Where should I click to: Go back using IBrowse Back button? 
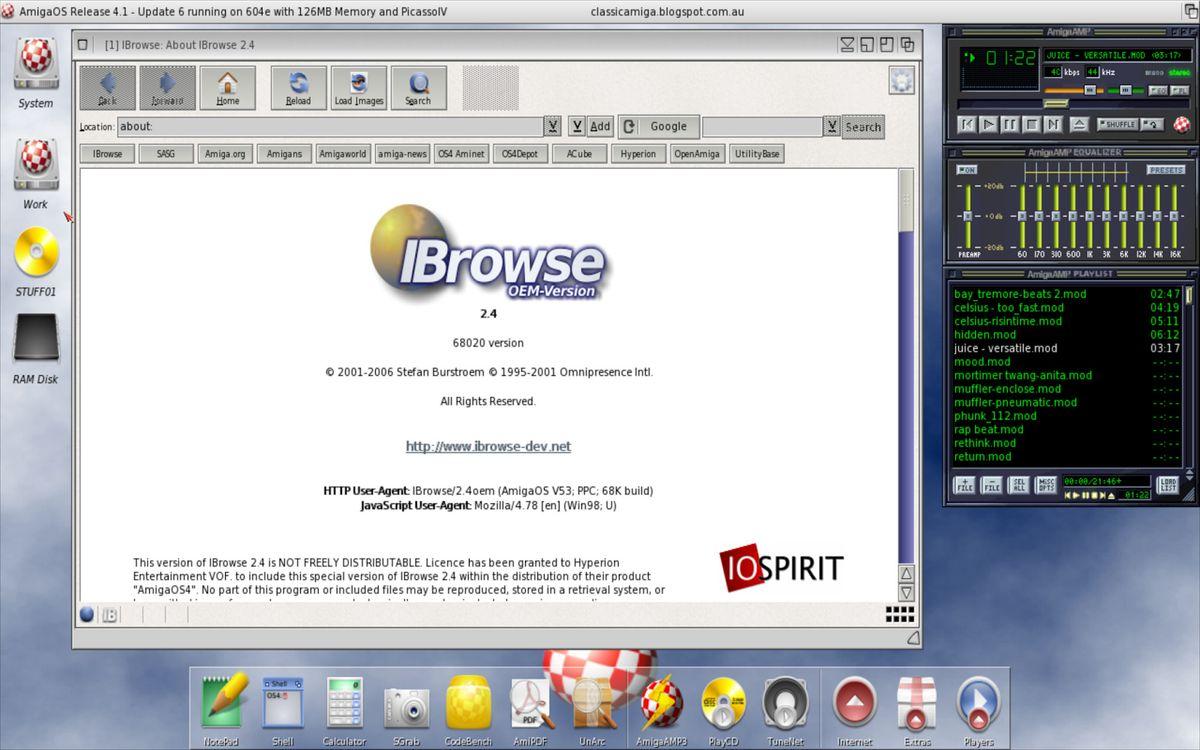107,88
